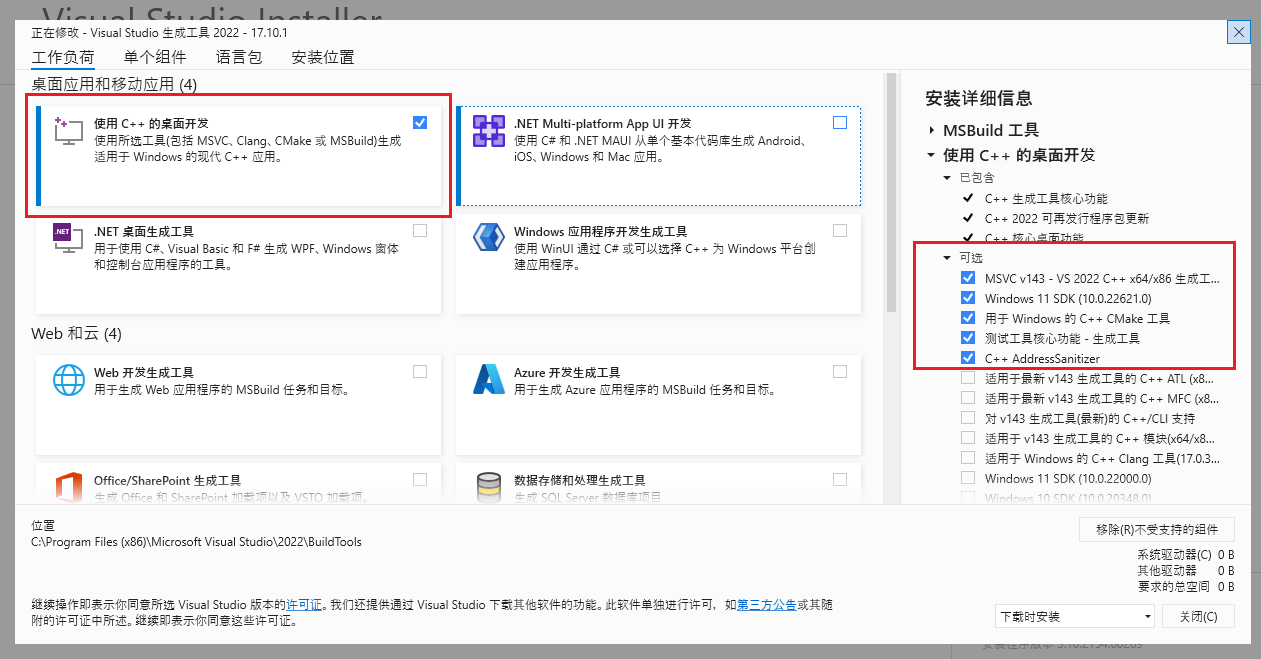Click the Web 开发生成工具 globe icon
Screen dimensions: 1261x659
68,379
